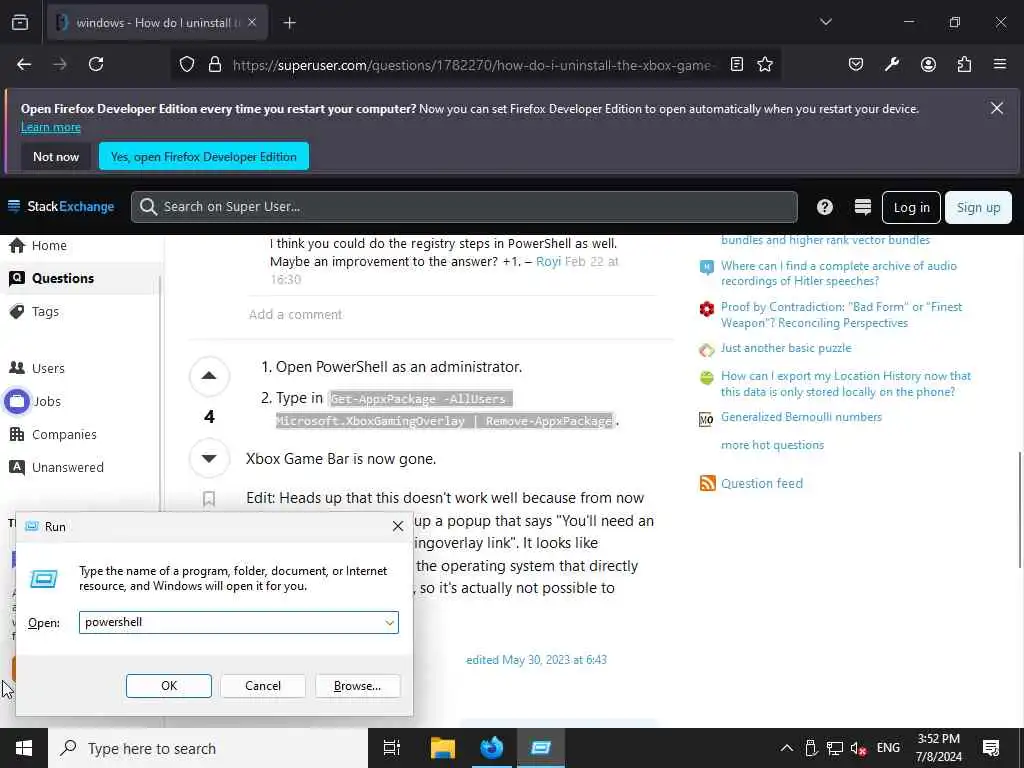The height and width of the screenshot is (768, 1024).
Task: Open Stack Exchange help icon
Action: (x=825, y=207)
